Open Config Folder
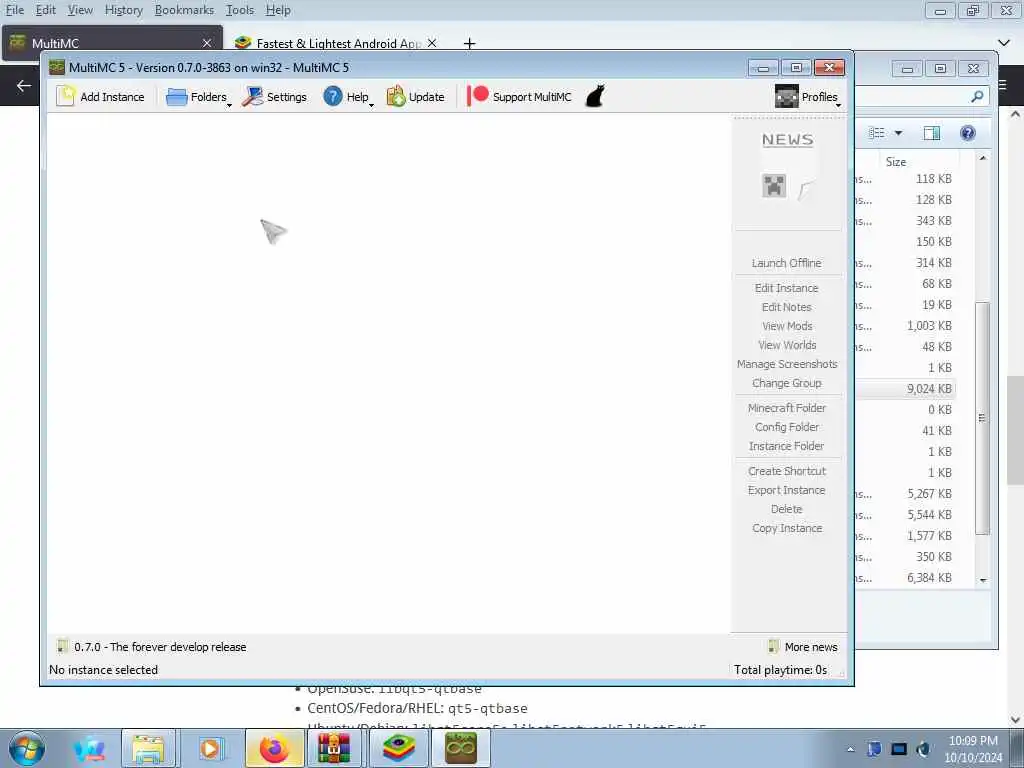This screenshot has width=1024, height=768. tap(786, 426)
